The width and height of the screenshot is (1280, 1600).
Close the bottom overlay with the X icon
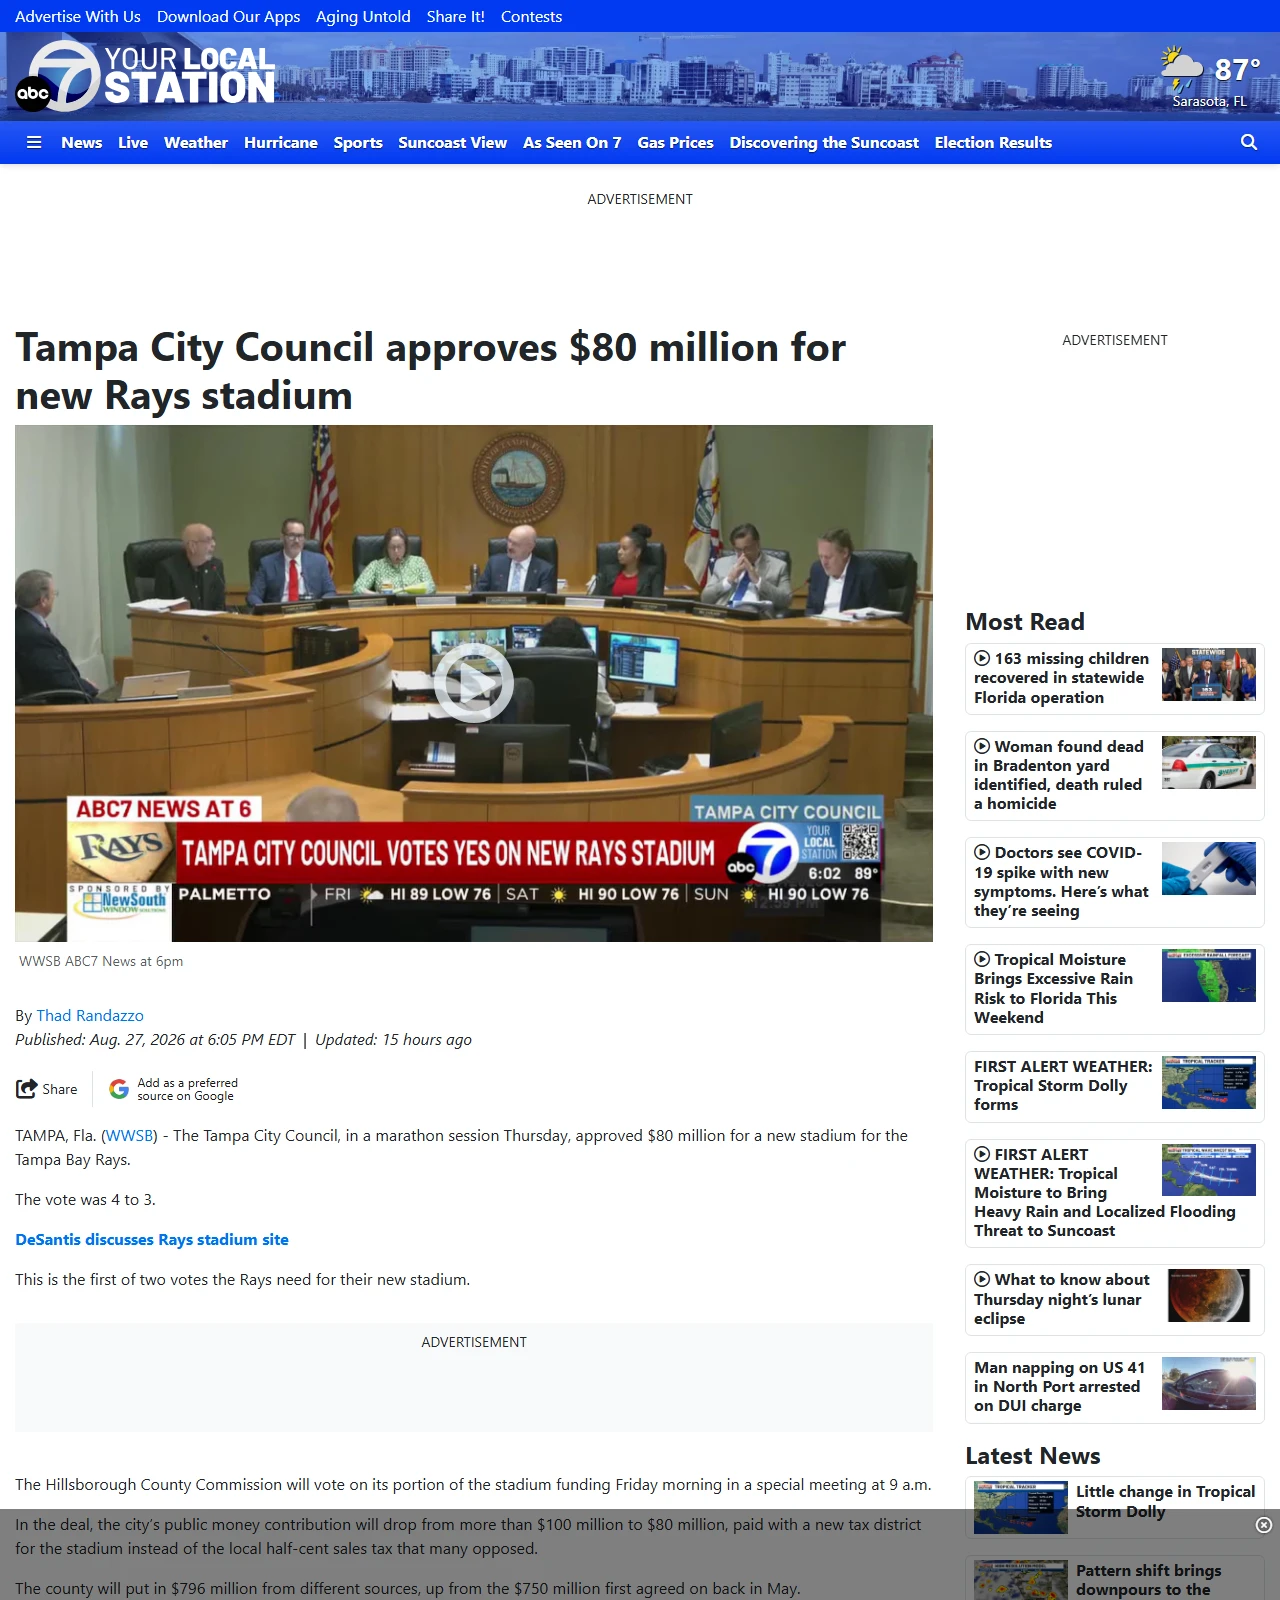[x=1264, y=1525]
